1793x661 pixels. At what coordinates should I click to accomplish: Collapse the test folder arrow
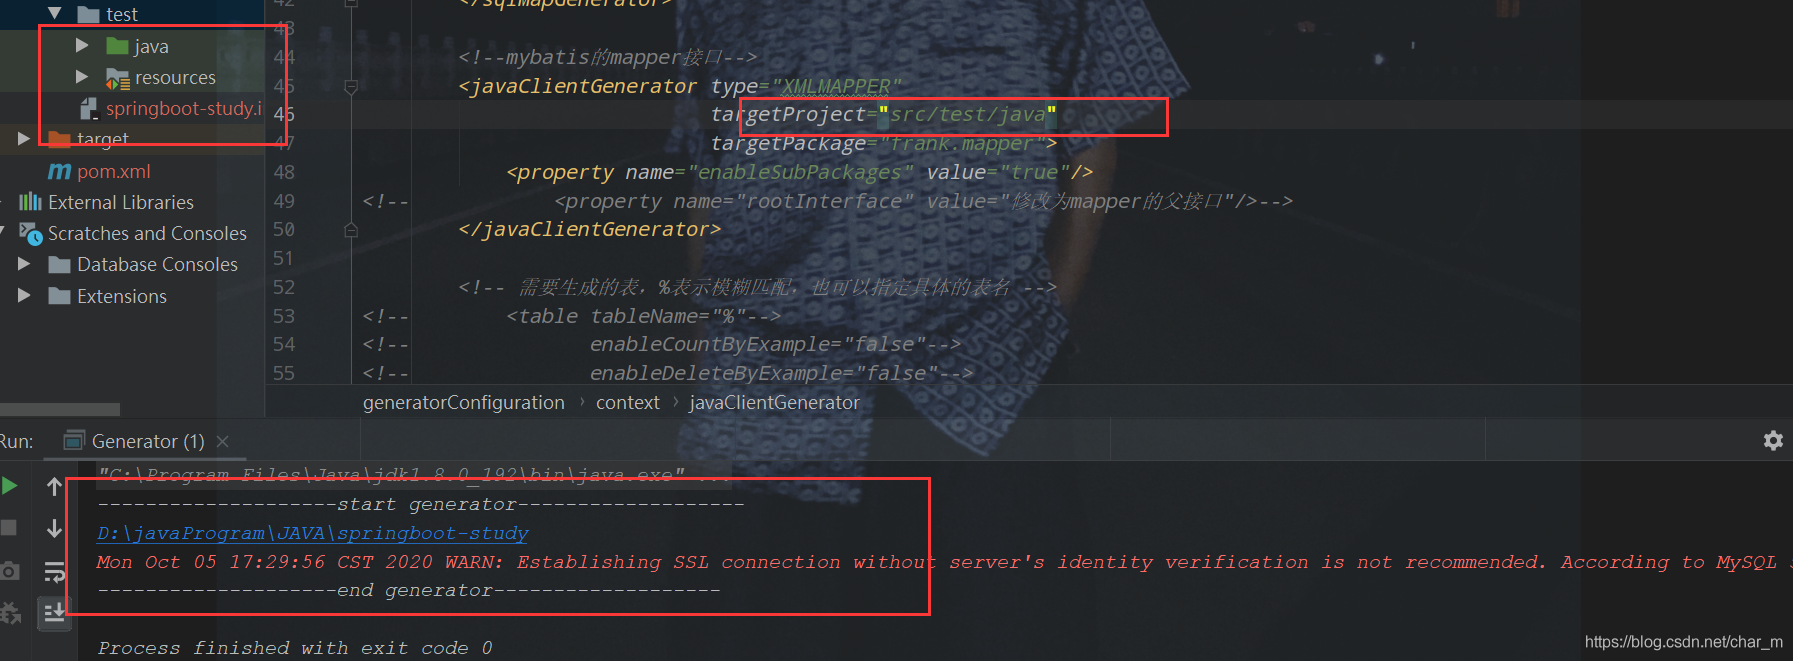tap(55, 14)
